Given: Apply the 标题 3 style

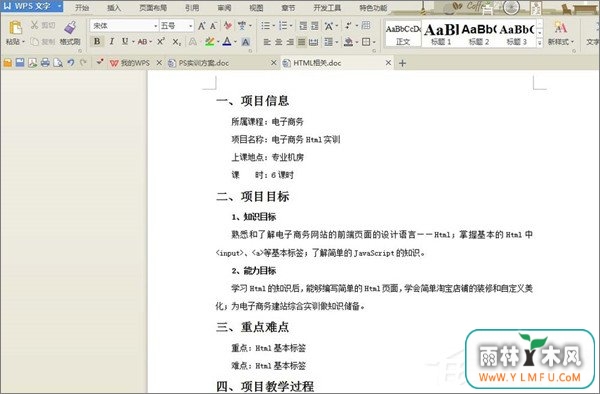Looking at the screenshot, I should click(517, 34).
